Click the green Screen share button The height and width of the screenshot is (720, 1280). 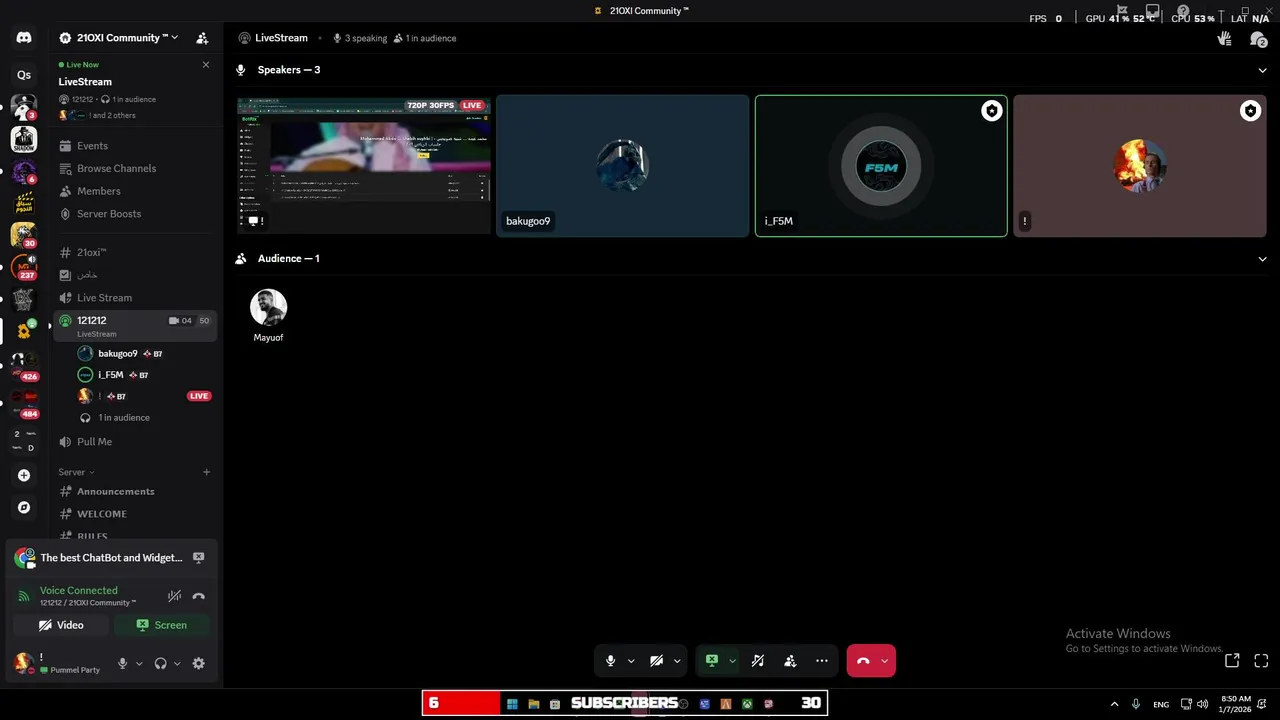coord(161,625)
